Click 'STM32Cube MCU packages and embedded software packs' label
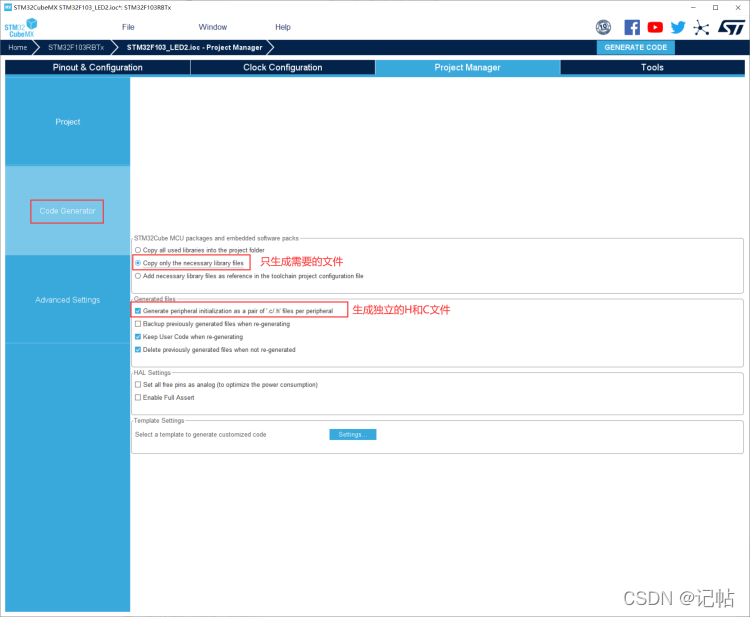 pyautogui.click(x=216, y=238)
